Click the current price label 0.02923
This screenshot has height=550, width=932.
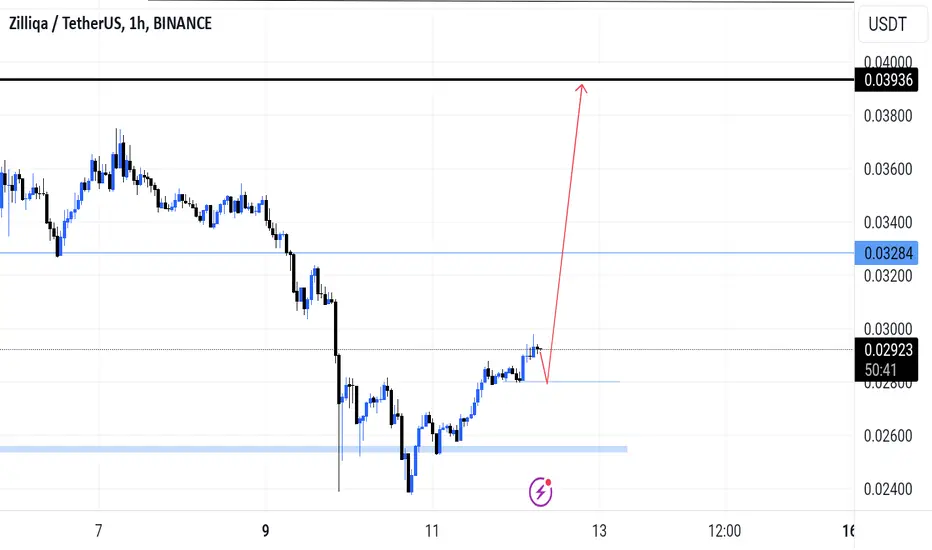(x=886, y=350)
